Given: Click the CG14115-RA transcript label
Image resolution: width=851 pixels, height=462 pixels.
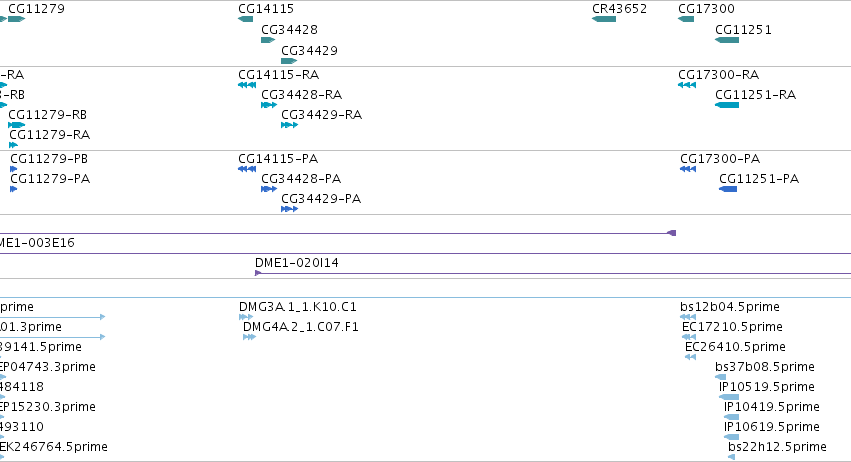Looking at the screenshot, I should click(x=278, y=75).
